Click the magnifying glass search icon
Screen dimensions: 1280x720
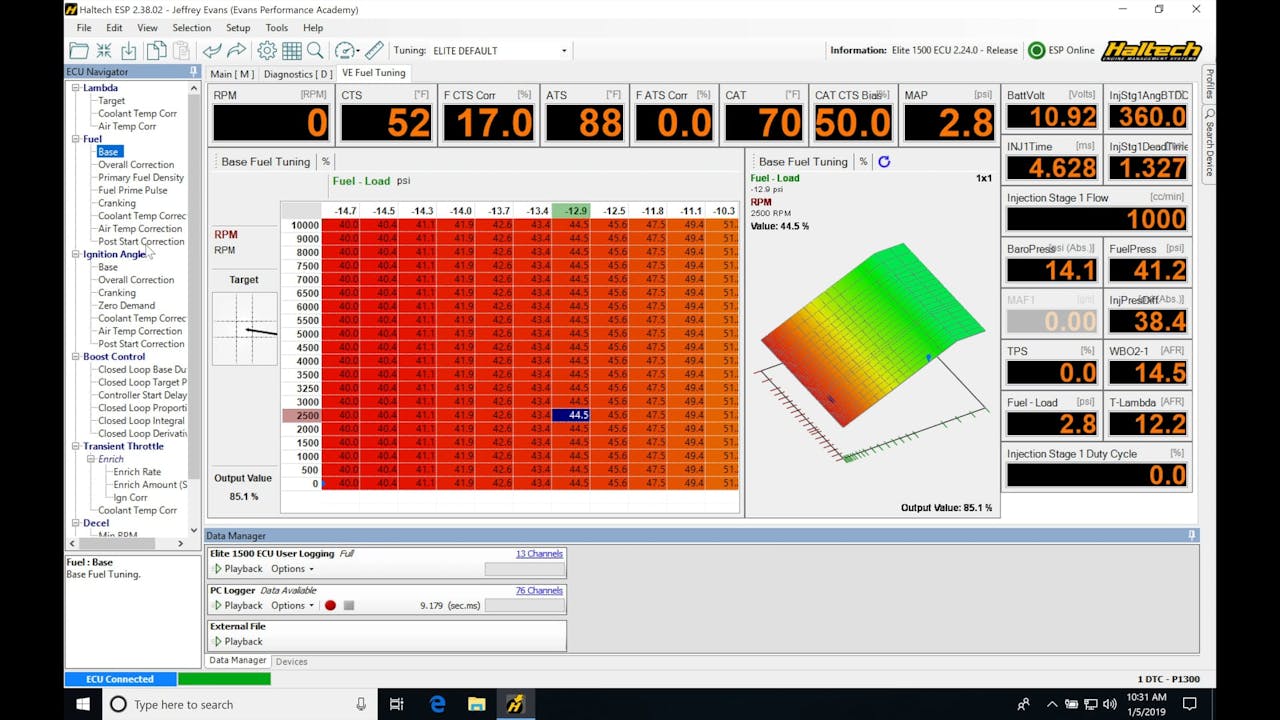point(315,50)
